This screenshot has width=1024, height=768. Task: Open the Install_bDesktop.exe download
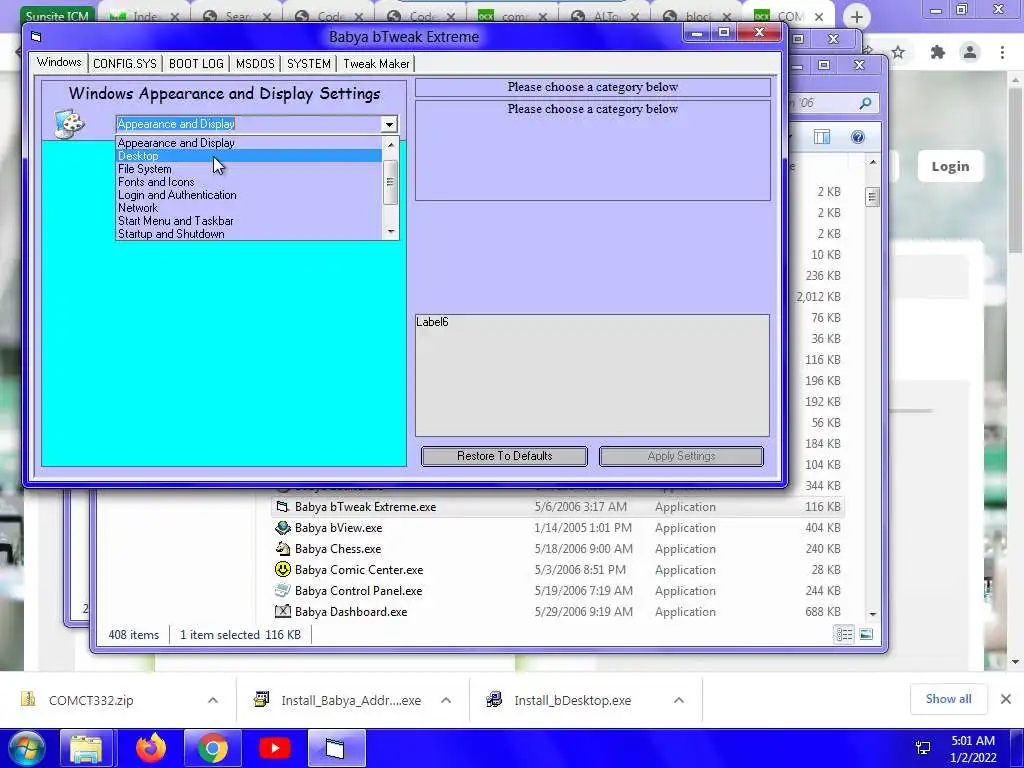[572, 700]
